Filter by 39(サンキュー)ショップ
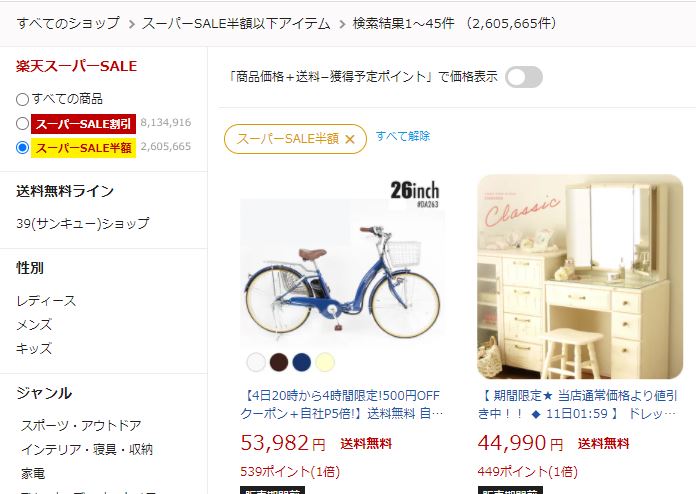This screenshot has width=696, height=494. click(83, 223)
